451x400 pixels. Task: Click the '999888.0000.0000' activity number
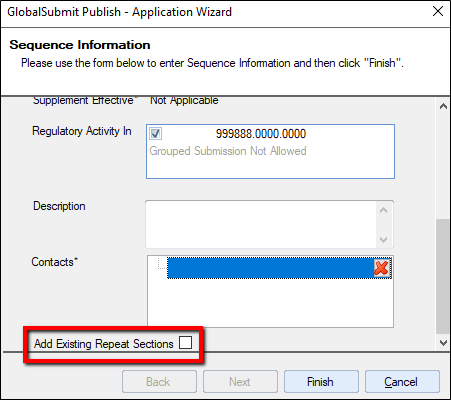pos(261,134)
